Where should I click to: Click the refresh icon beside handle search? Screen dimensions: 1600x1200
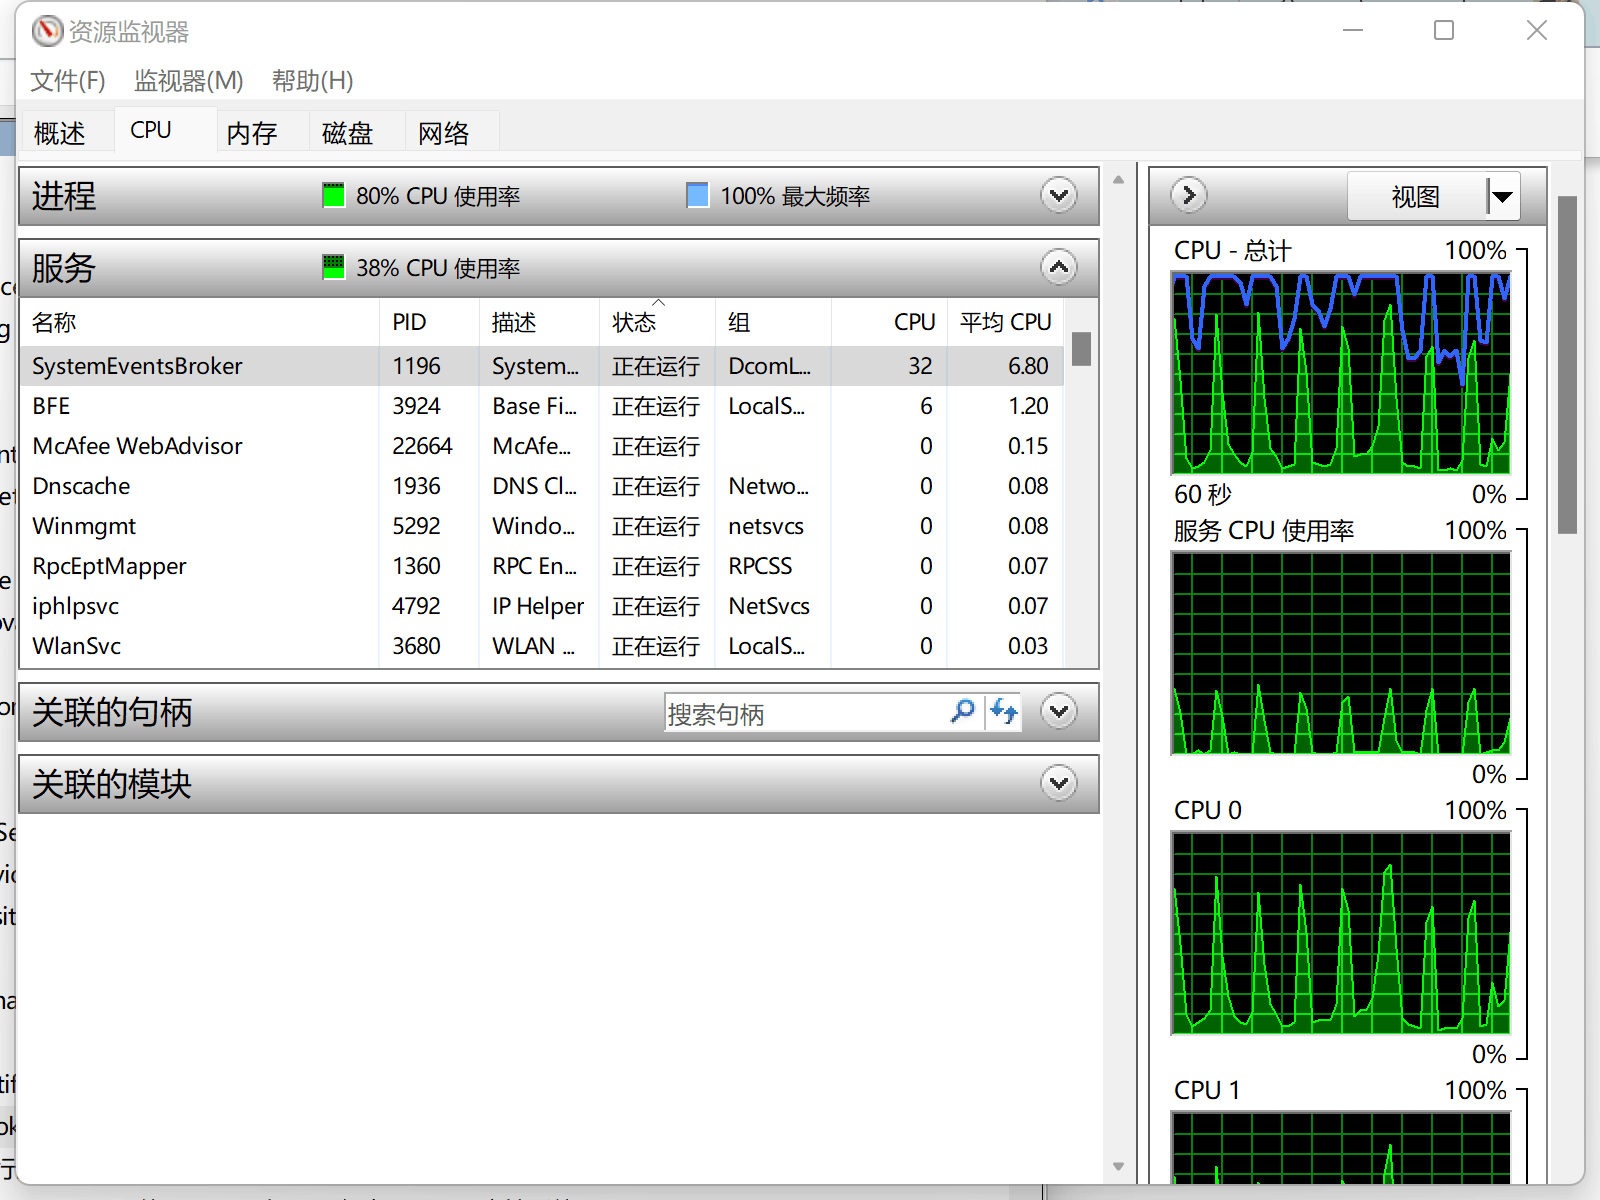pos(1003,712)
